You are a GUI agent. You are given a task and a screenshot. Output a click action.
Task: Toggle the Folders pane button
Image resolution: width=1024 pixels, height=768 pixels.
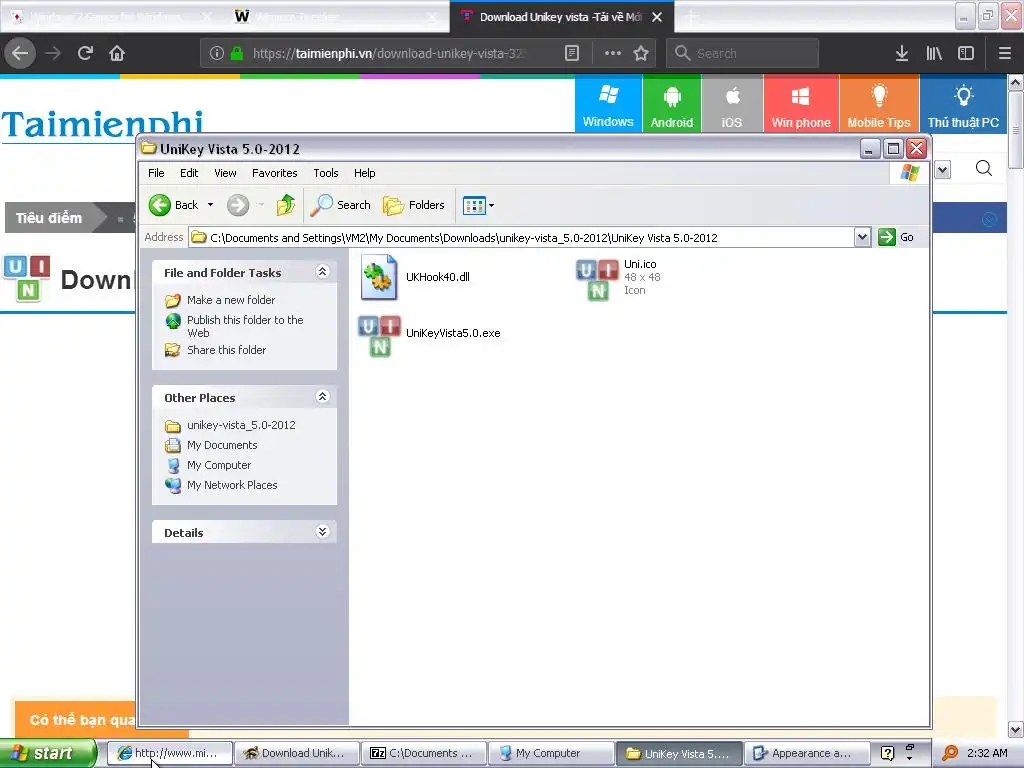414,205
